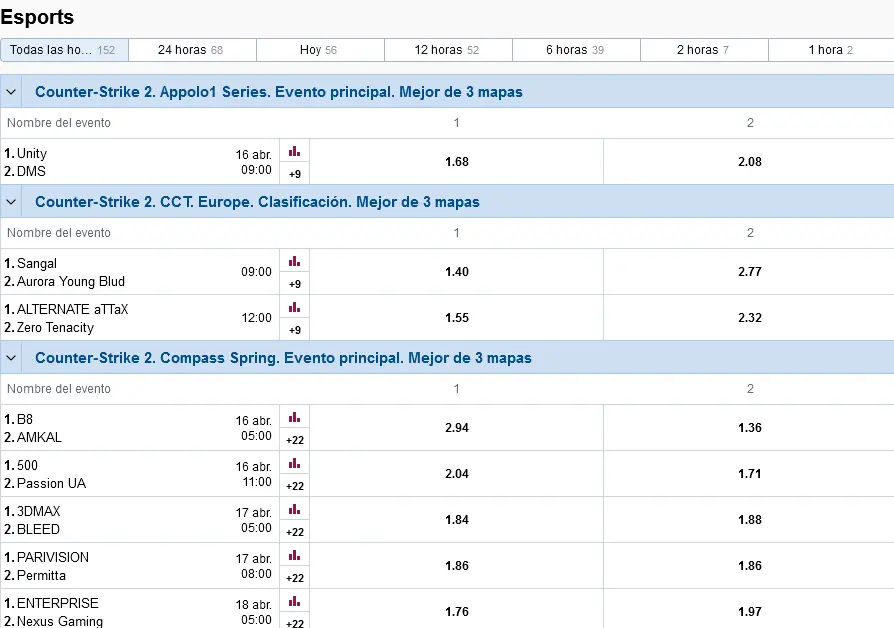Image resolution: width=894 pixels, height=628 pixels.
Task: Show +22 markets for 500 vs Passion UA
Action: click(x=294, y=486)
